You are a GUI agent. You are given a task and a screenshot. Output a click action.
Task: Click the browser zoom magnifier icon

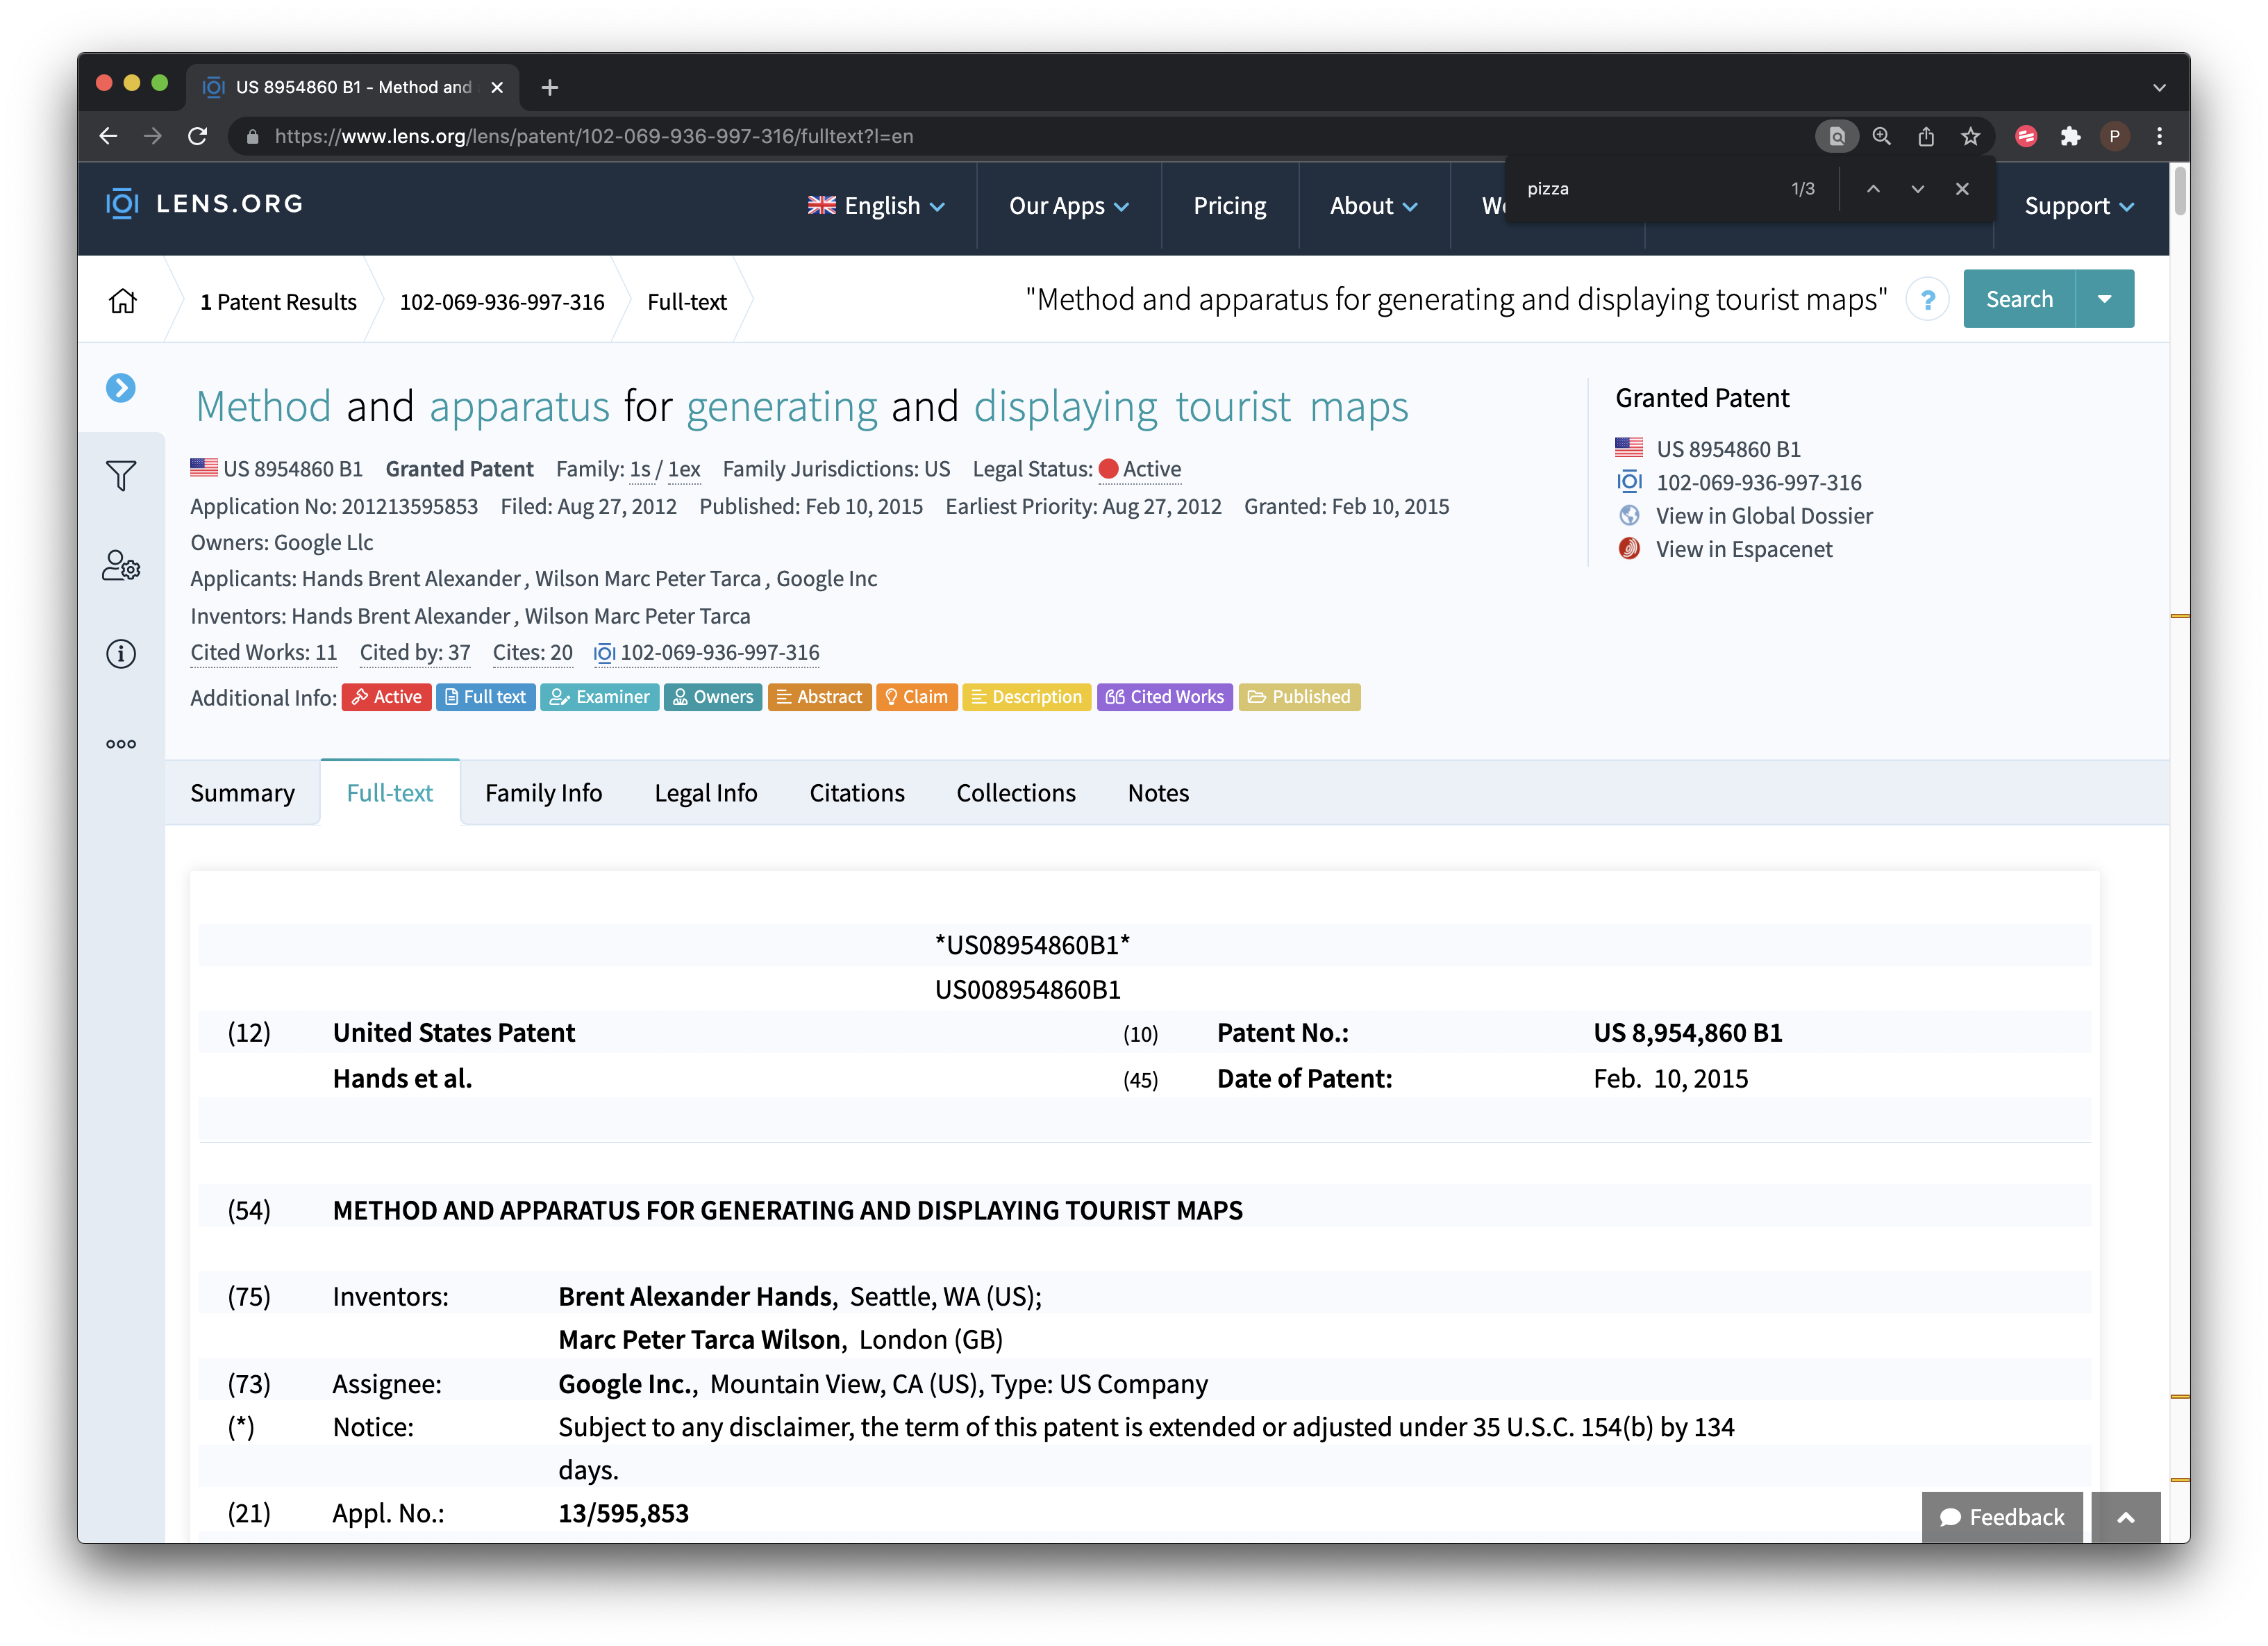pos(1882,136)
